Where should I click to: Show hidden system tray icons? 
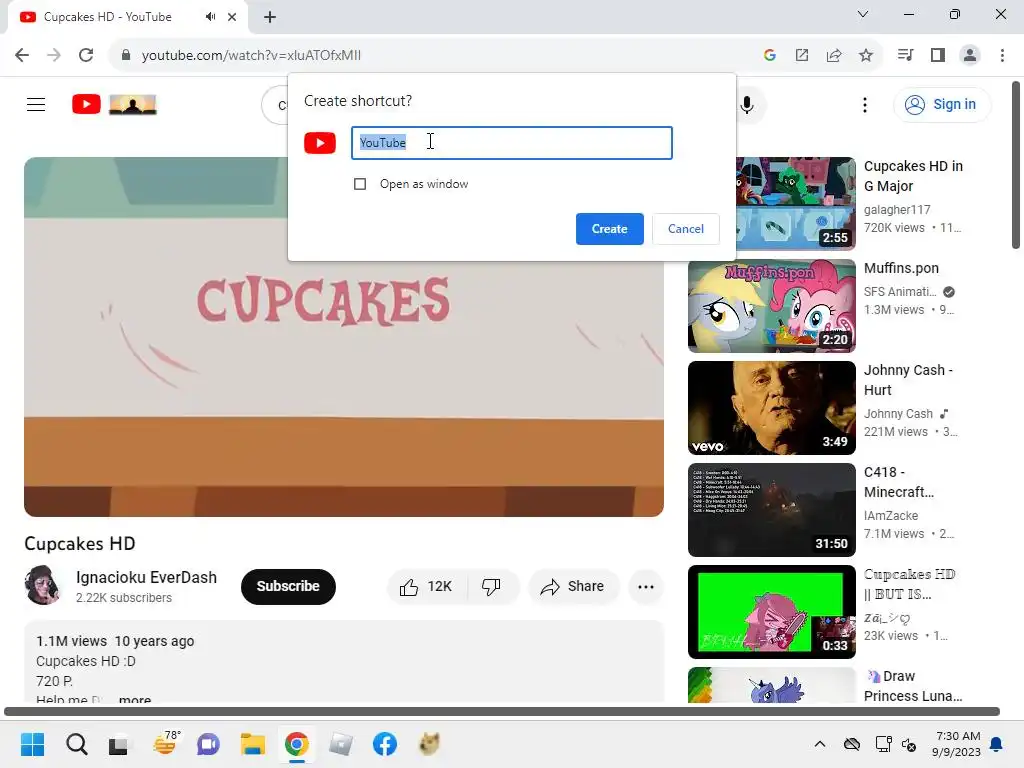coord(820,744)
